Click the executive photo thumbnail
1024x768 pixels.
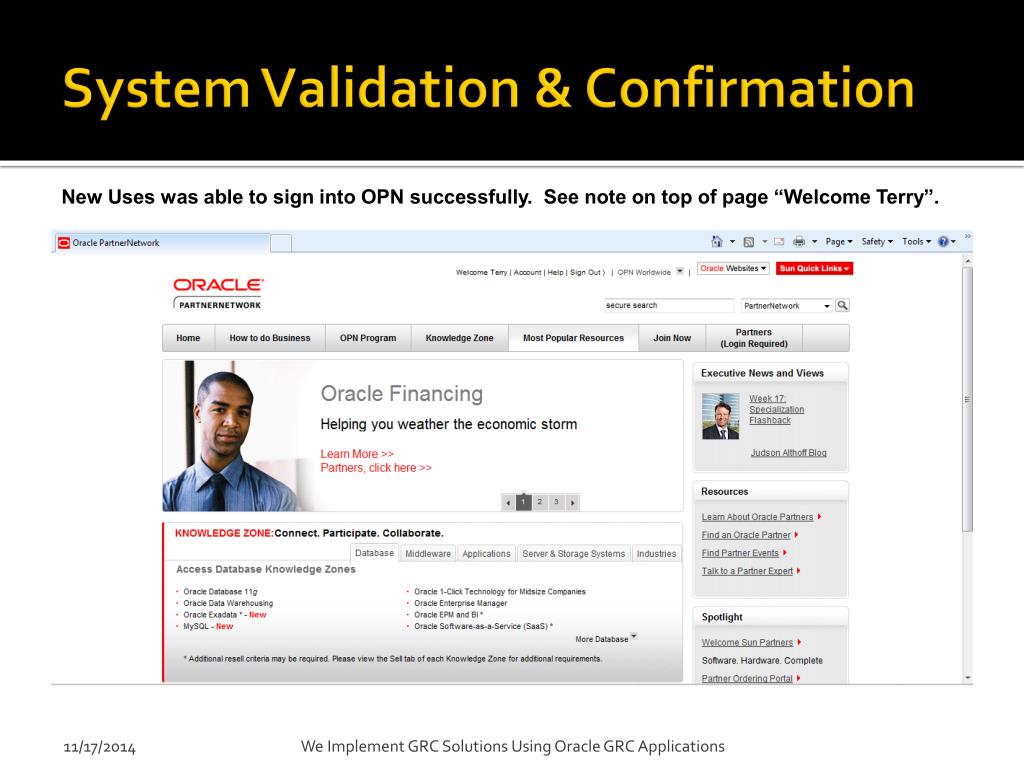coord(720,416)
